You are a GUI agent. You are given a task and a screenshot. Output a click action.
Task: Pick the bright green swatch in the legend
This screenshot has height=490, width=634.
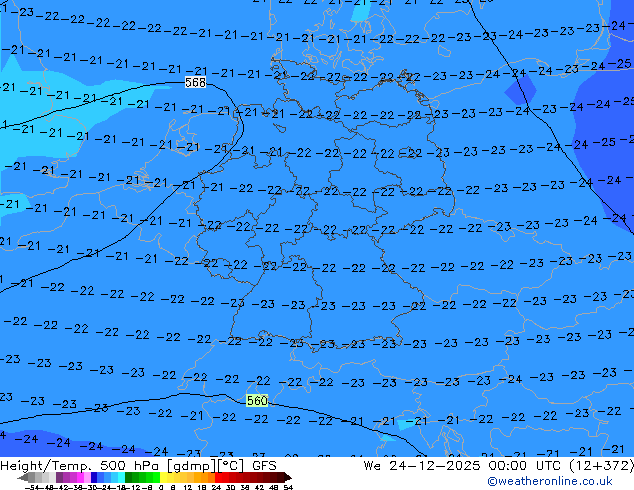click(156, 478)
